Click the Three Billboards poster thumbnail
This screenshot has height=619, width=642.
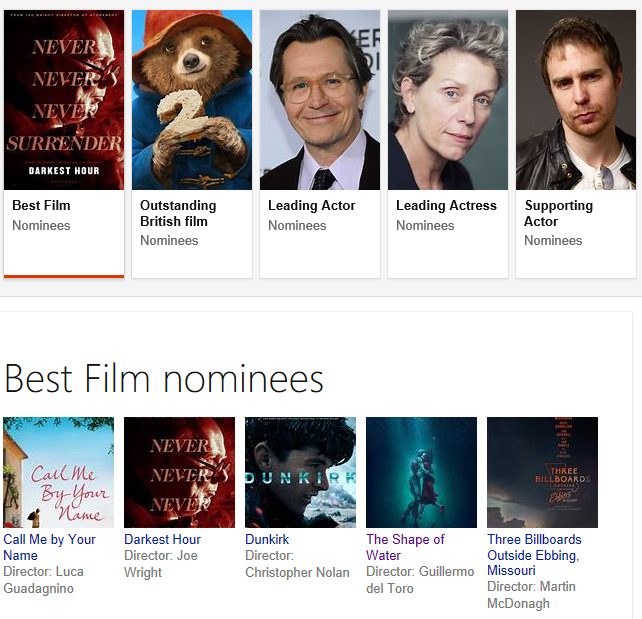coord(543,472)
